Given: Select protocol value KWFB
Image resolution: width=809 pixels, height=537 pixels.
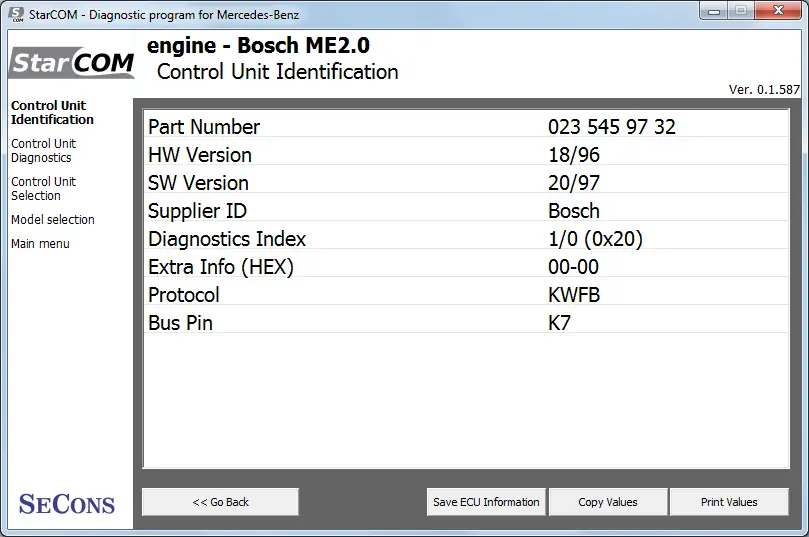Looking at the screenshot, I should coord(574,295).
